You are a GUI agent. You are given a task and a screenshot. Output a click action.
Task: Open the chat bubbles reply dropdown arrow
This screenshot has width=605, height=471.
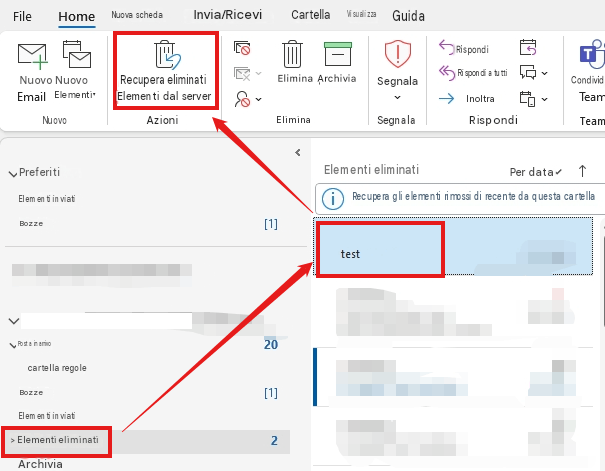(x=544, y=73)
